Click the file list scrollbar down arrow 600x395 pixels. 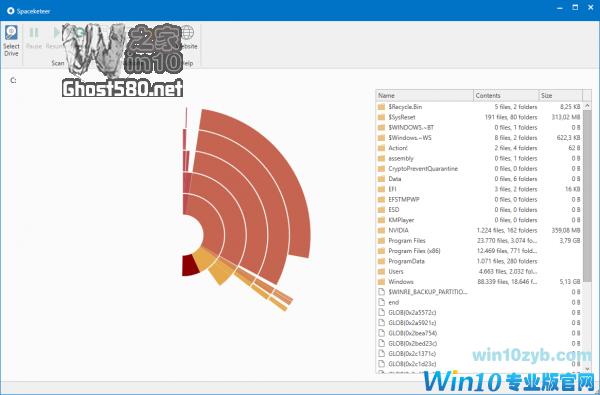[587, 369]
